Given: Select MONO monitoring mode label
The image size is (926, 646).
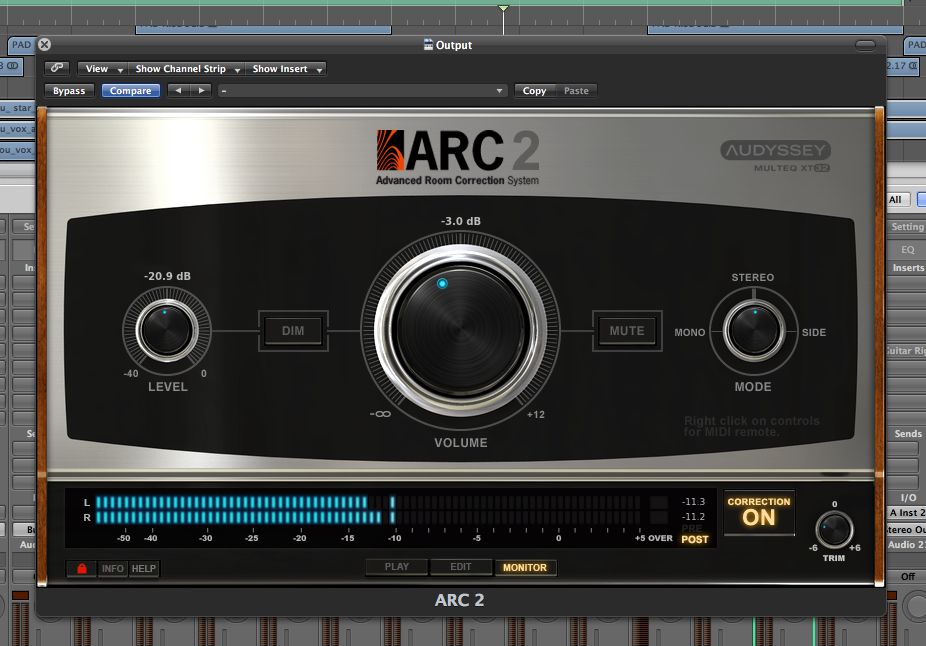Looking at the screenshot, I should (690, 332).
